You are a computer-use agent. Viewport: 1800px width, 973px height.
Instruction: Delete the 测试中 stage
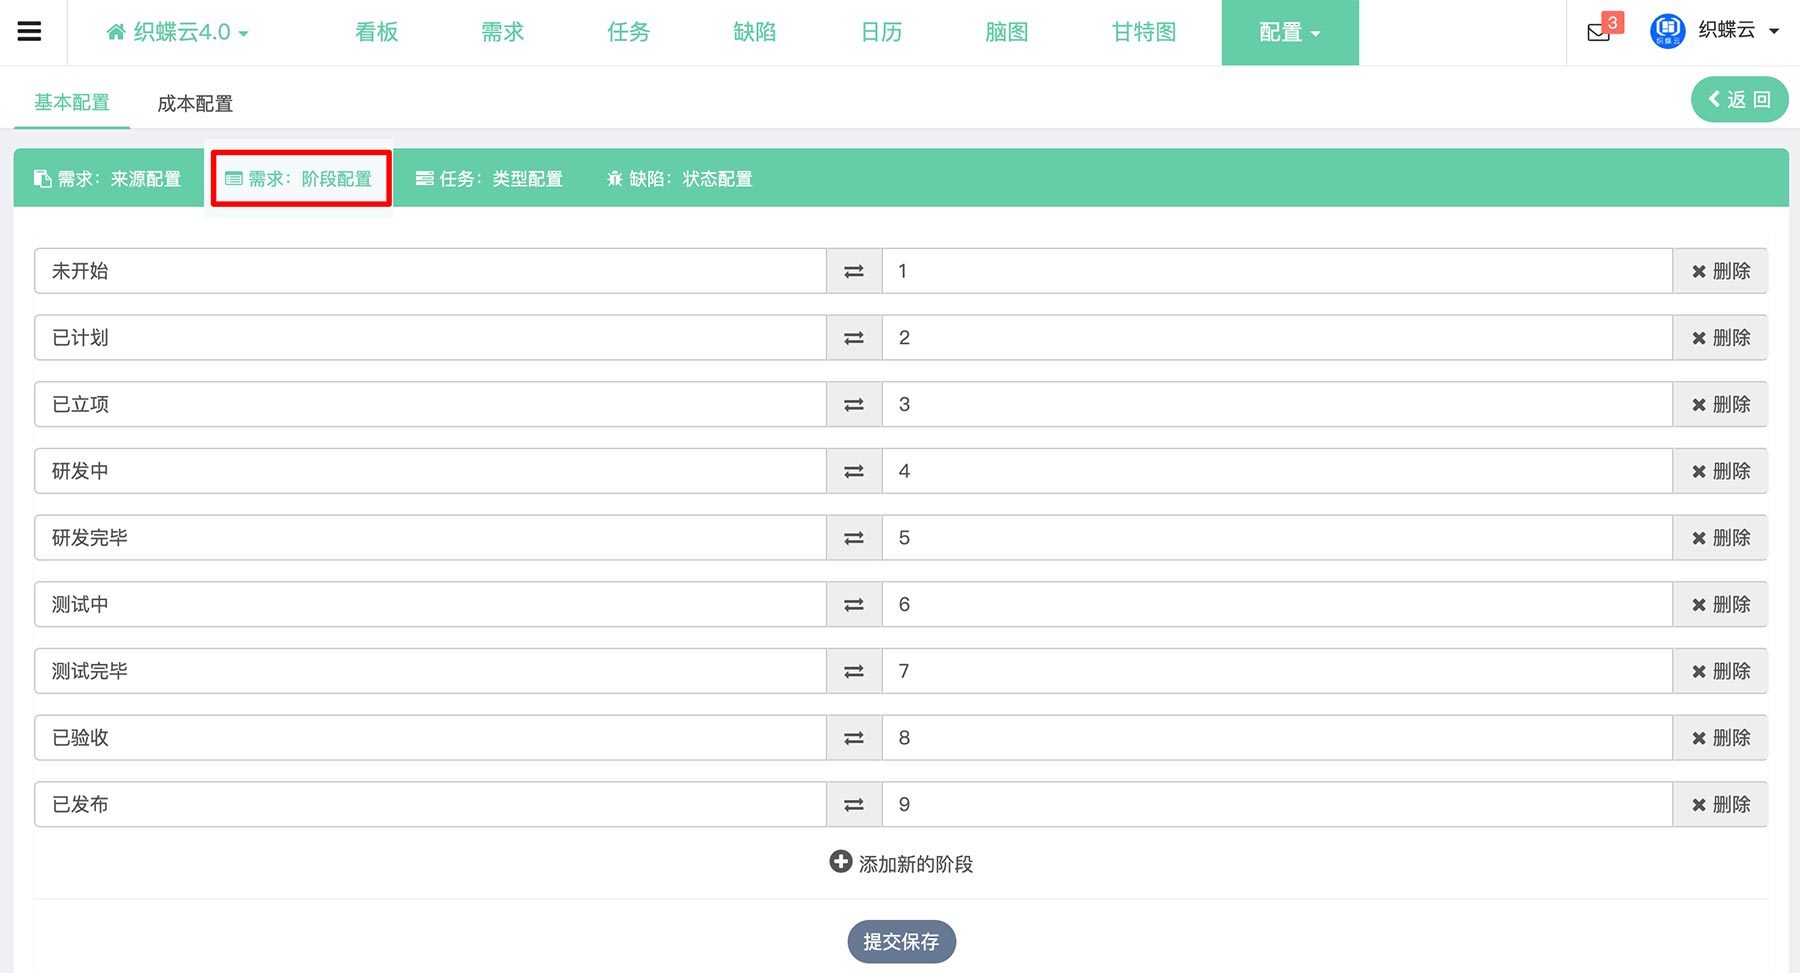click(1720, 604)
